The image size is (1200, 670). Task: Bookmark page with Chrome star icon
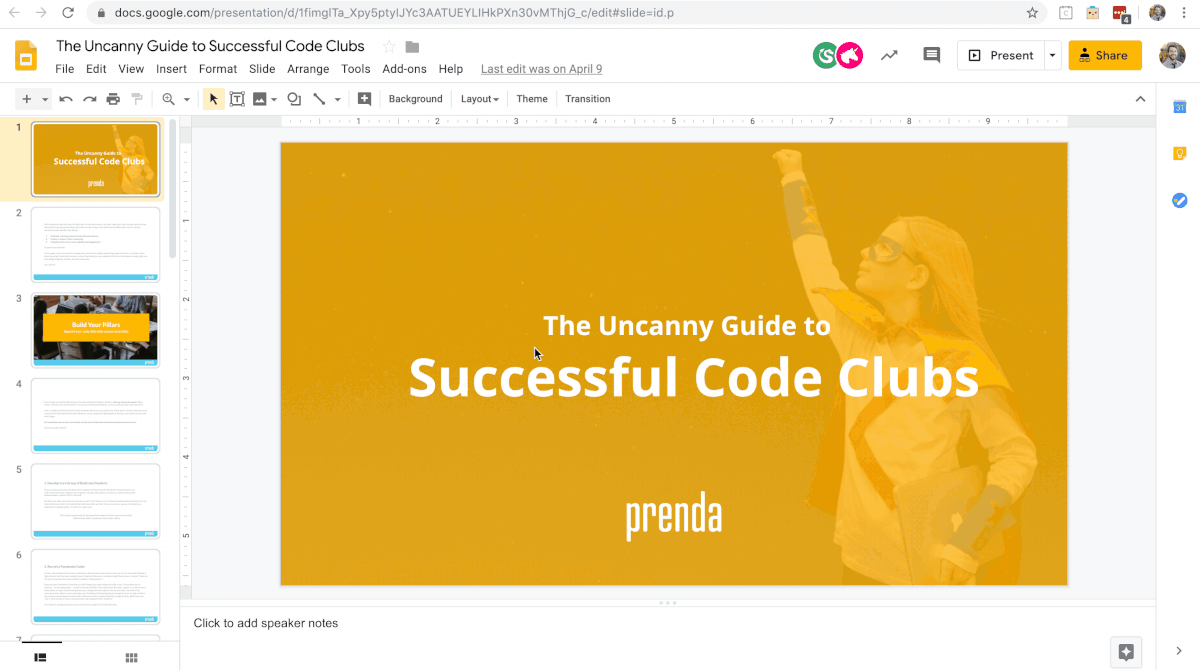point(1032,13)
